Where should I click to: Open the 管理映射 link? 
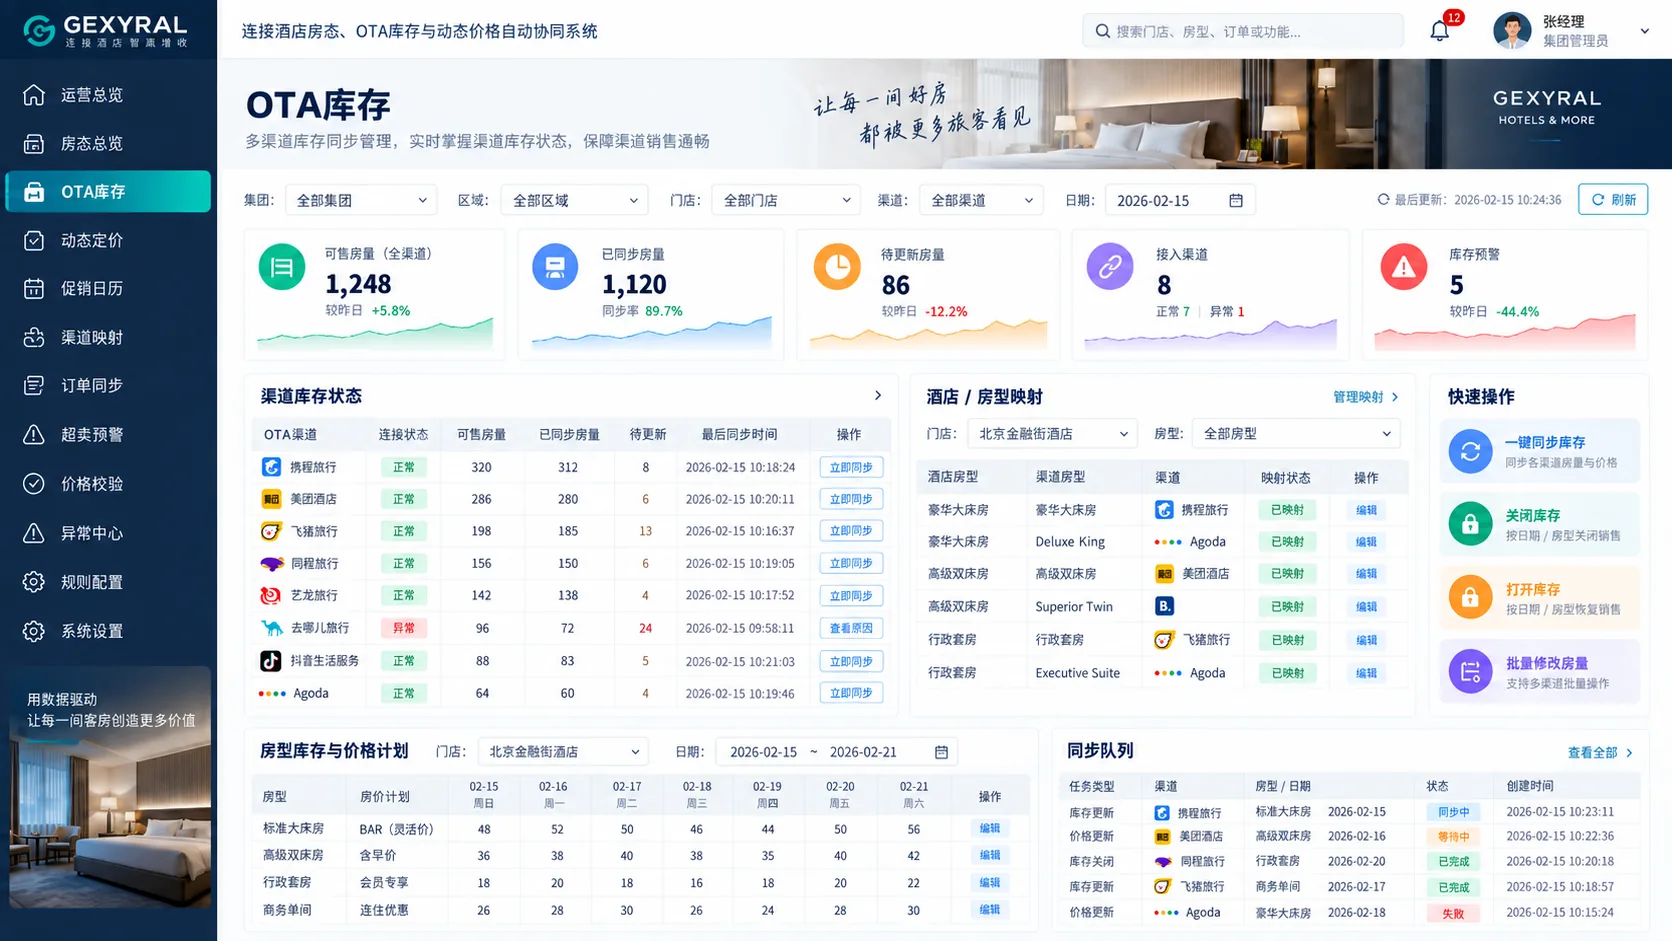point(1365,397)
